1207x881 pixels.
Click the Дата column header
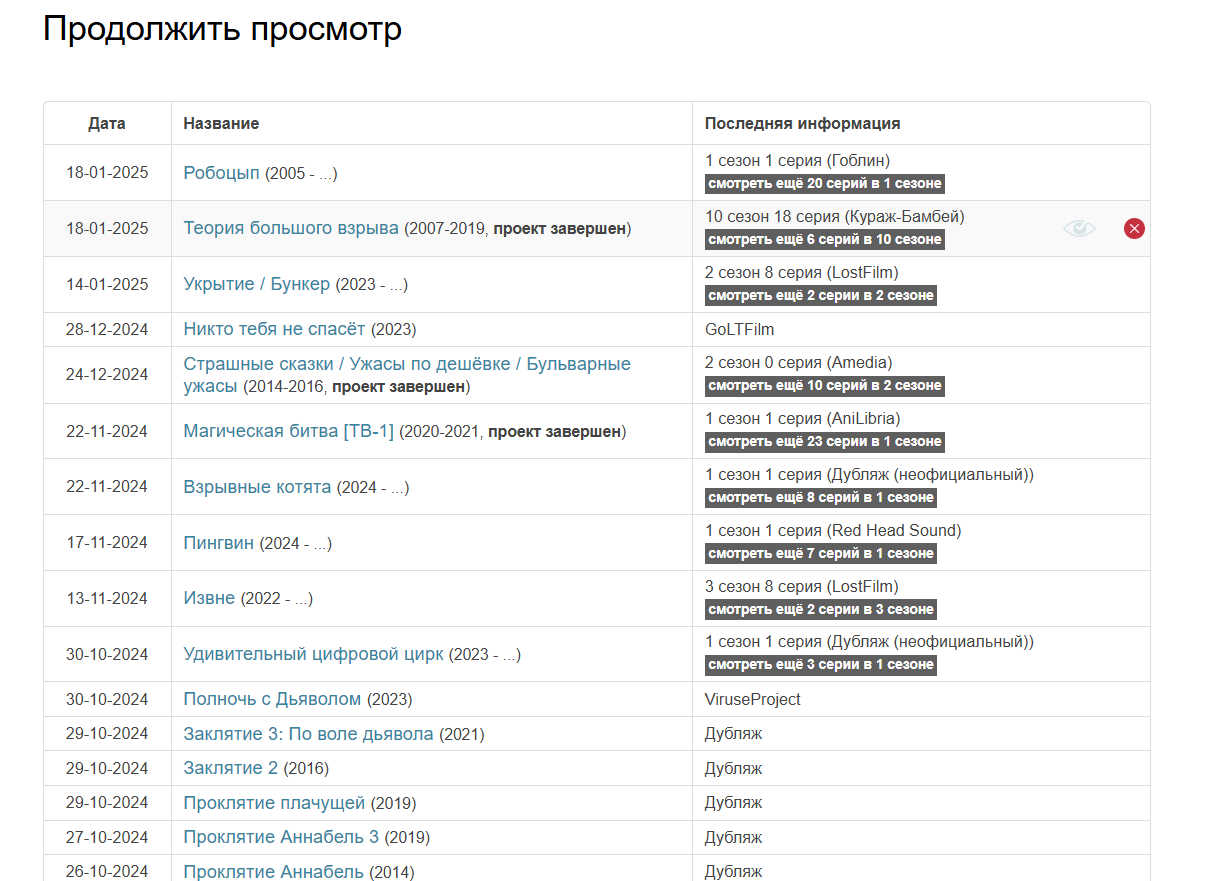pyautogui.click(x=107, y=124)
